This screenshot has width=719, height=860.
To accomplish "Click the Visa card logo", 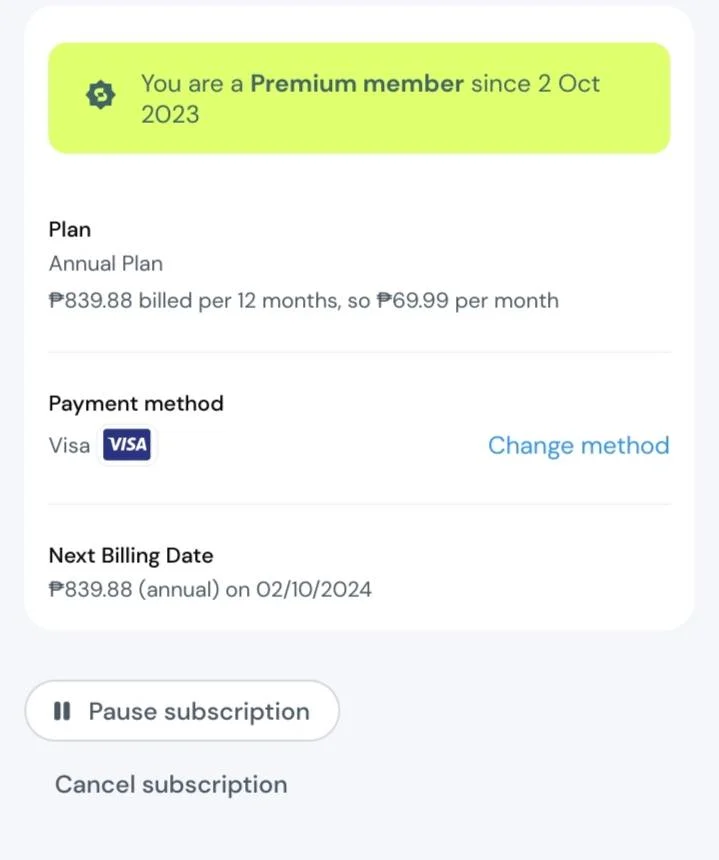I will coord(127,444).
